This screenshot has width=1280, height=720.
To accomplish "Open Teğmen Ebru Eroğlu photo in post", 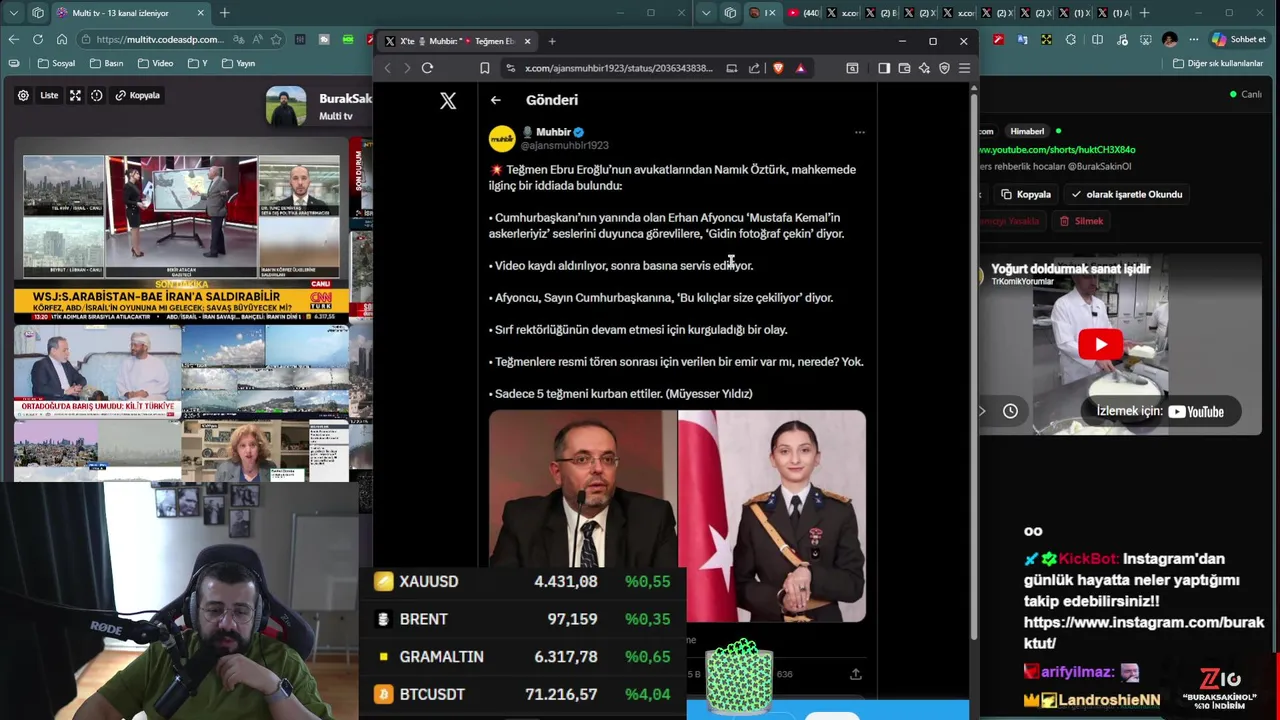I will [772, 515].
